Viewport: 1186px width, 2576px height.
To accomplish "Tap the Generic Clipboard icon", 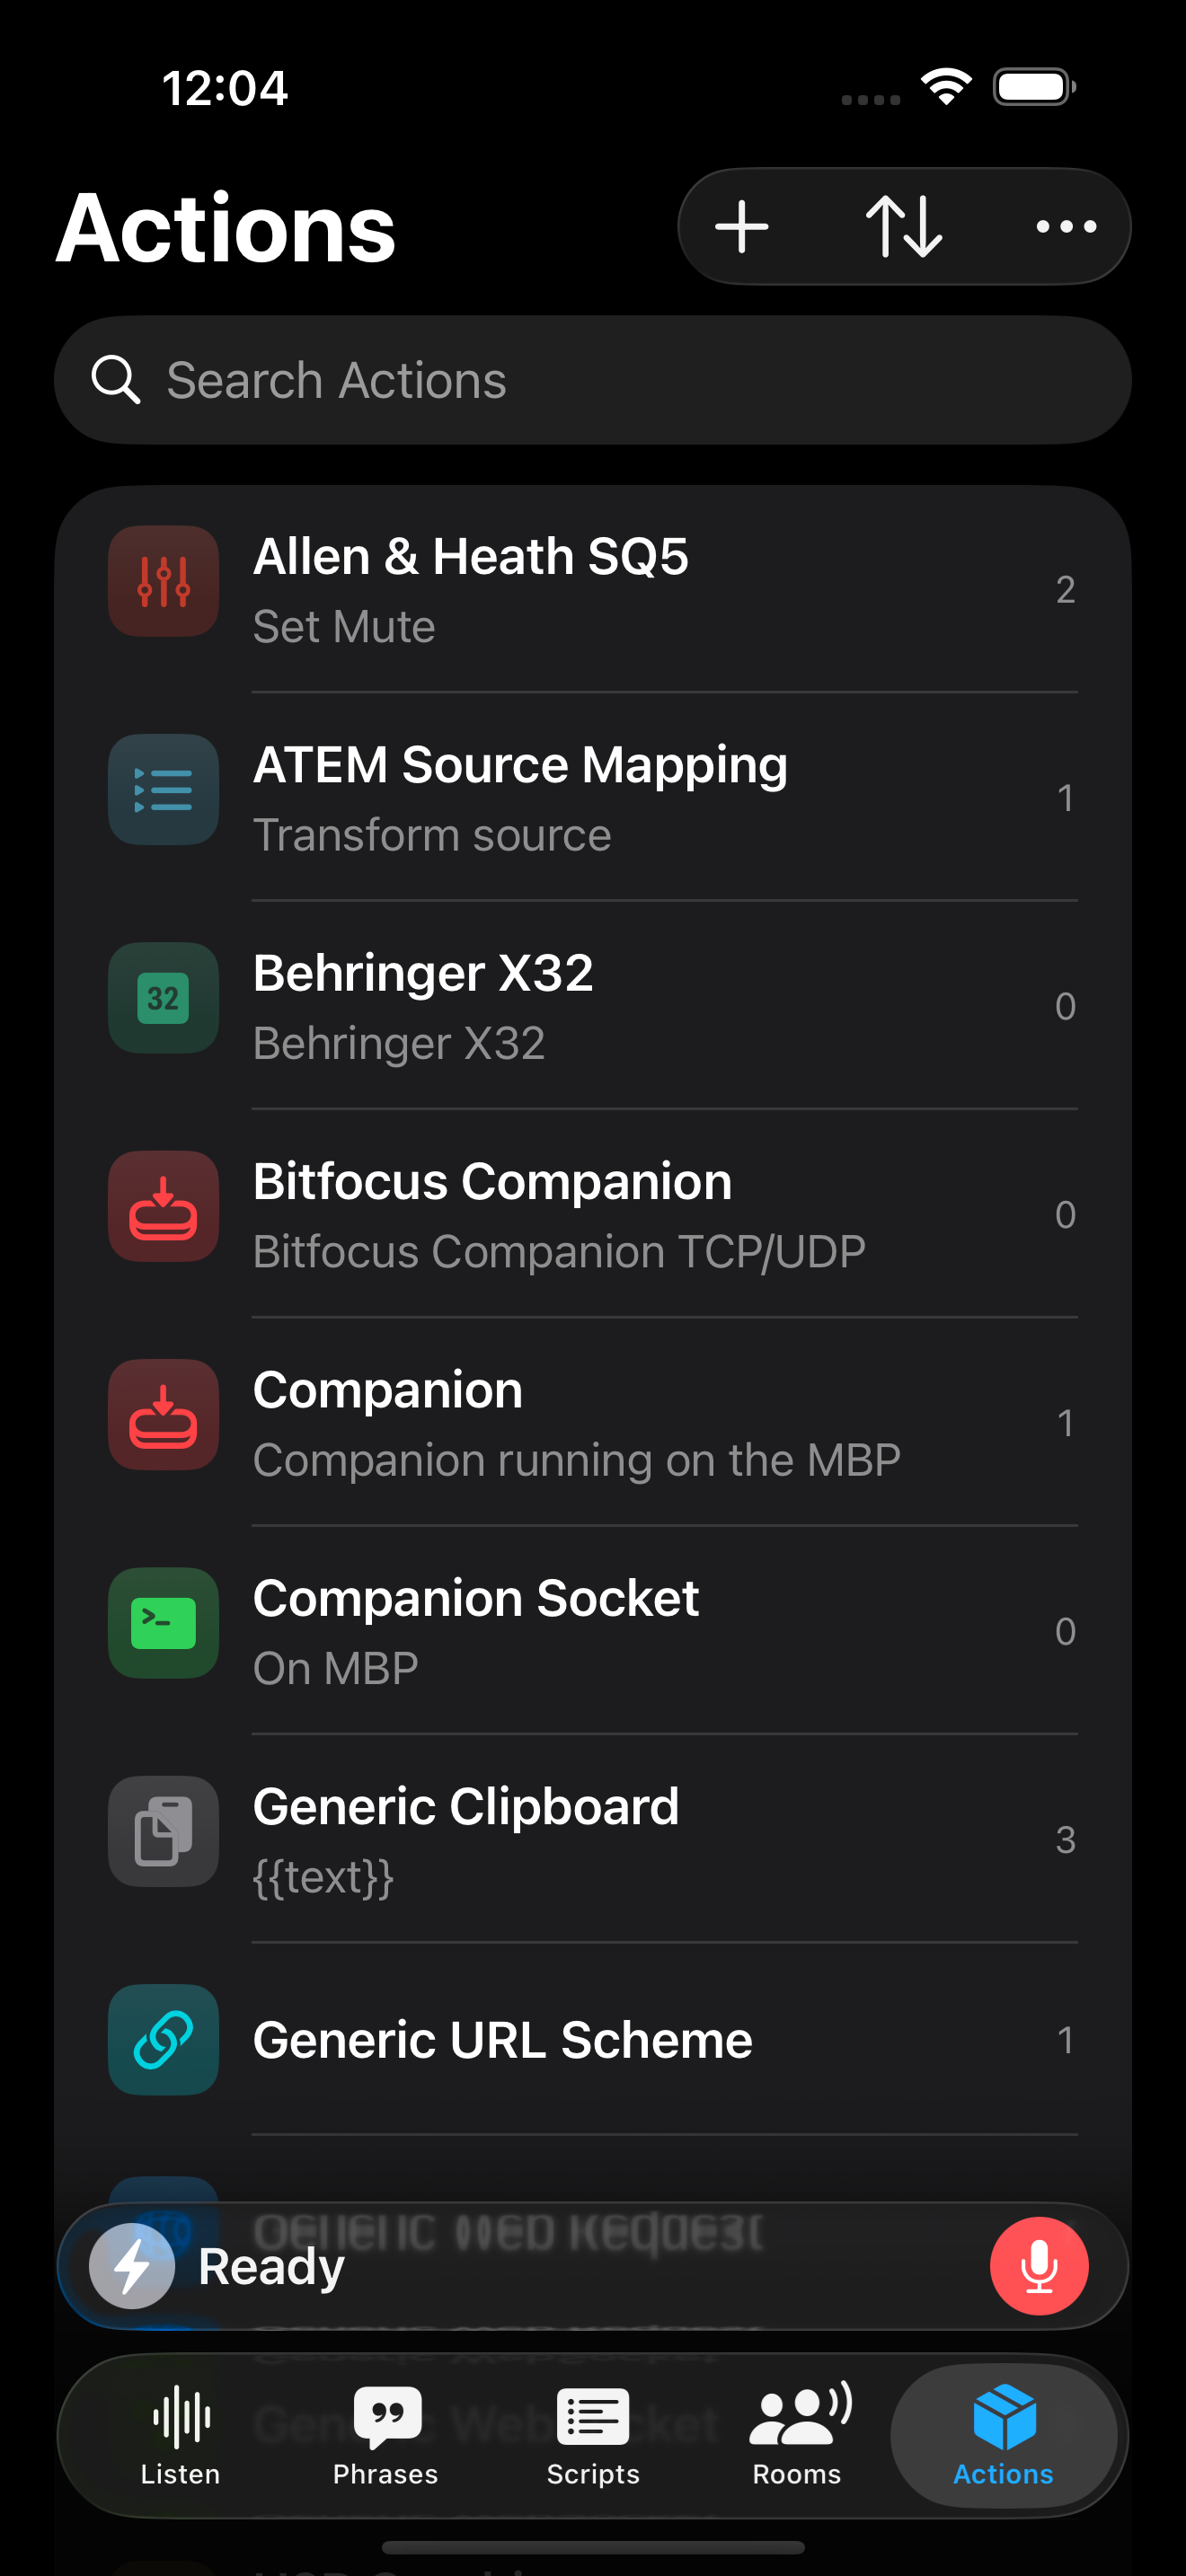I will [x=164, y=1832].
